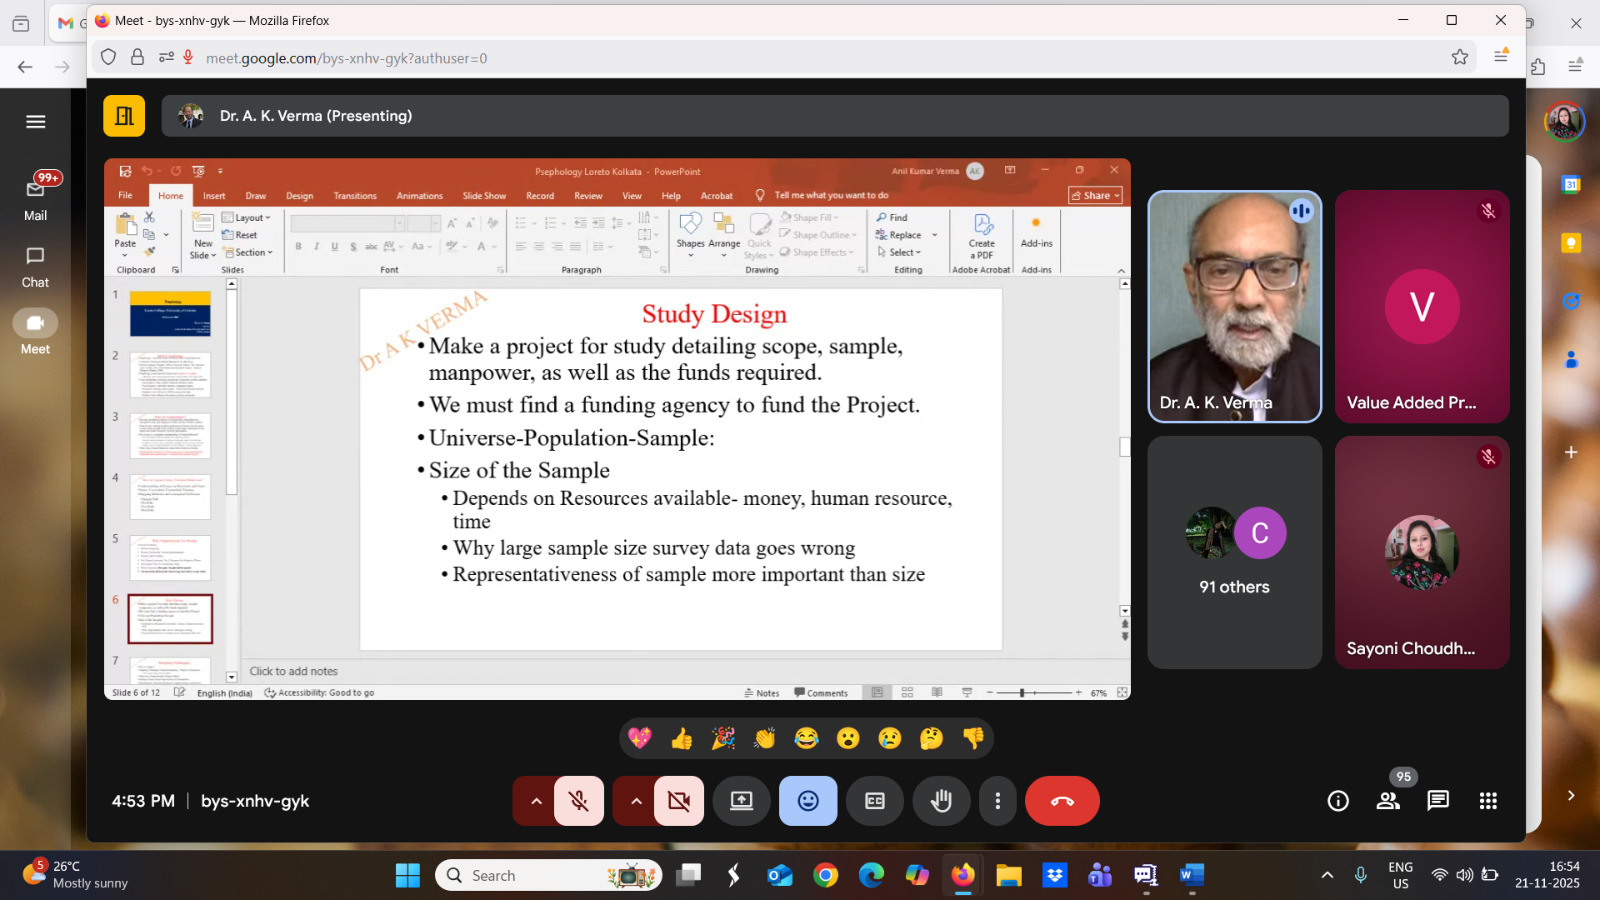Expand the audio settings chevron

536,801
